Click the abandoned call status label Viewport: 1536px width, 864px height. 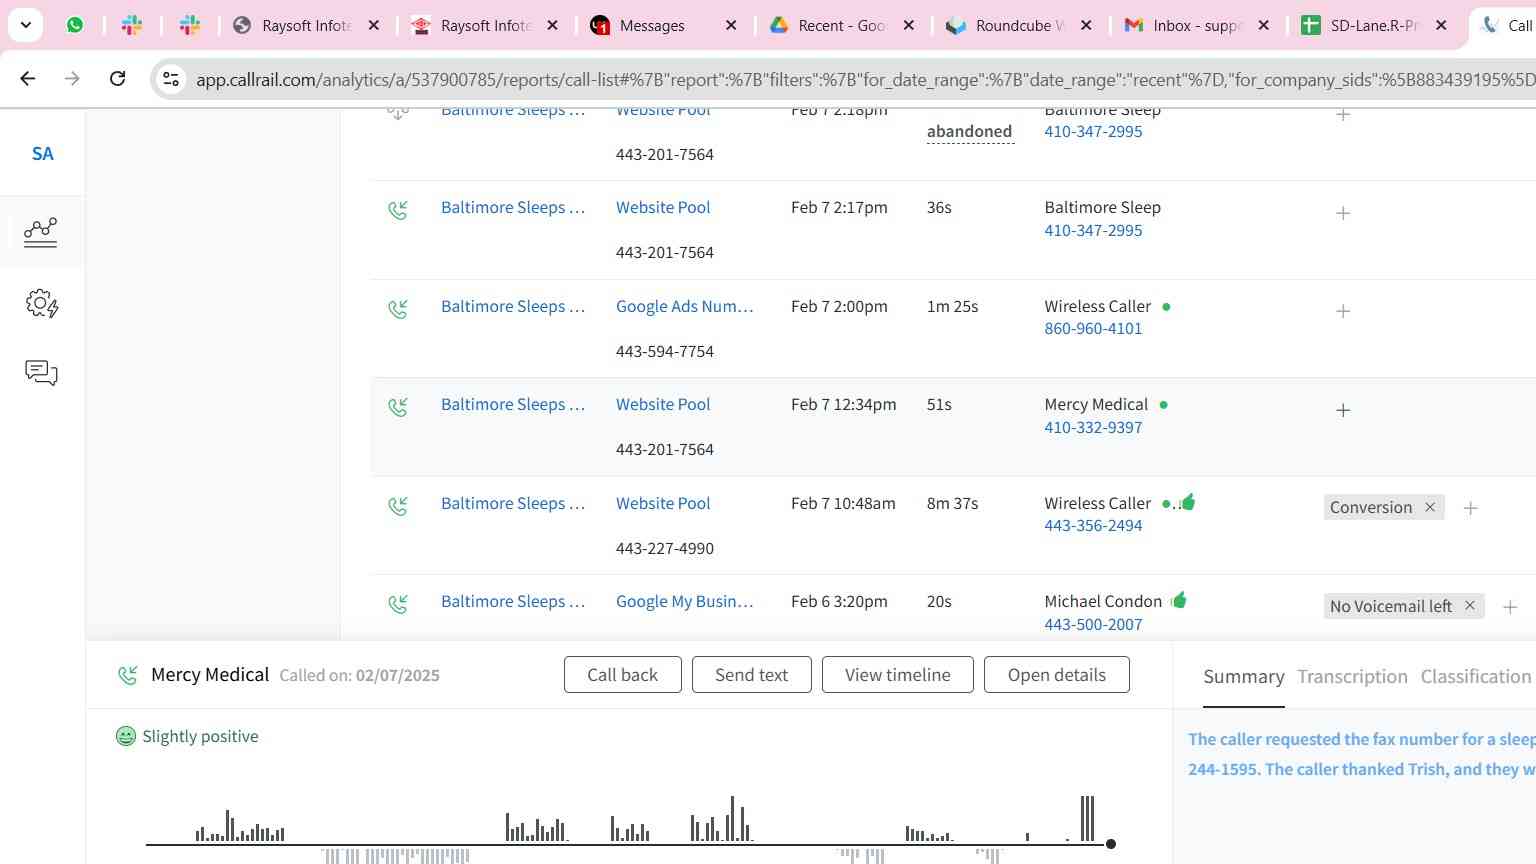click(x=969, y=132)
